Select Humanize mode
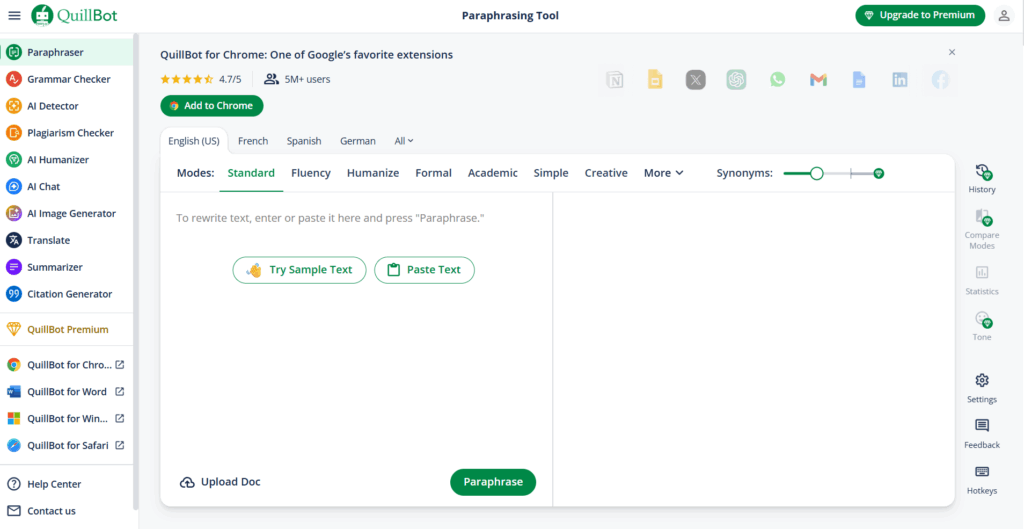The height and width of the screenshot is (529, 1024). [373, 173]
